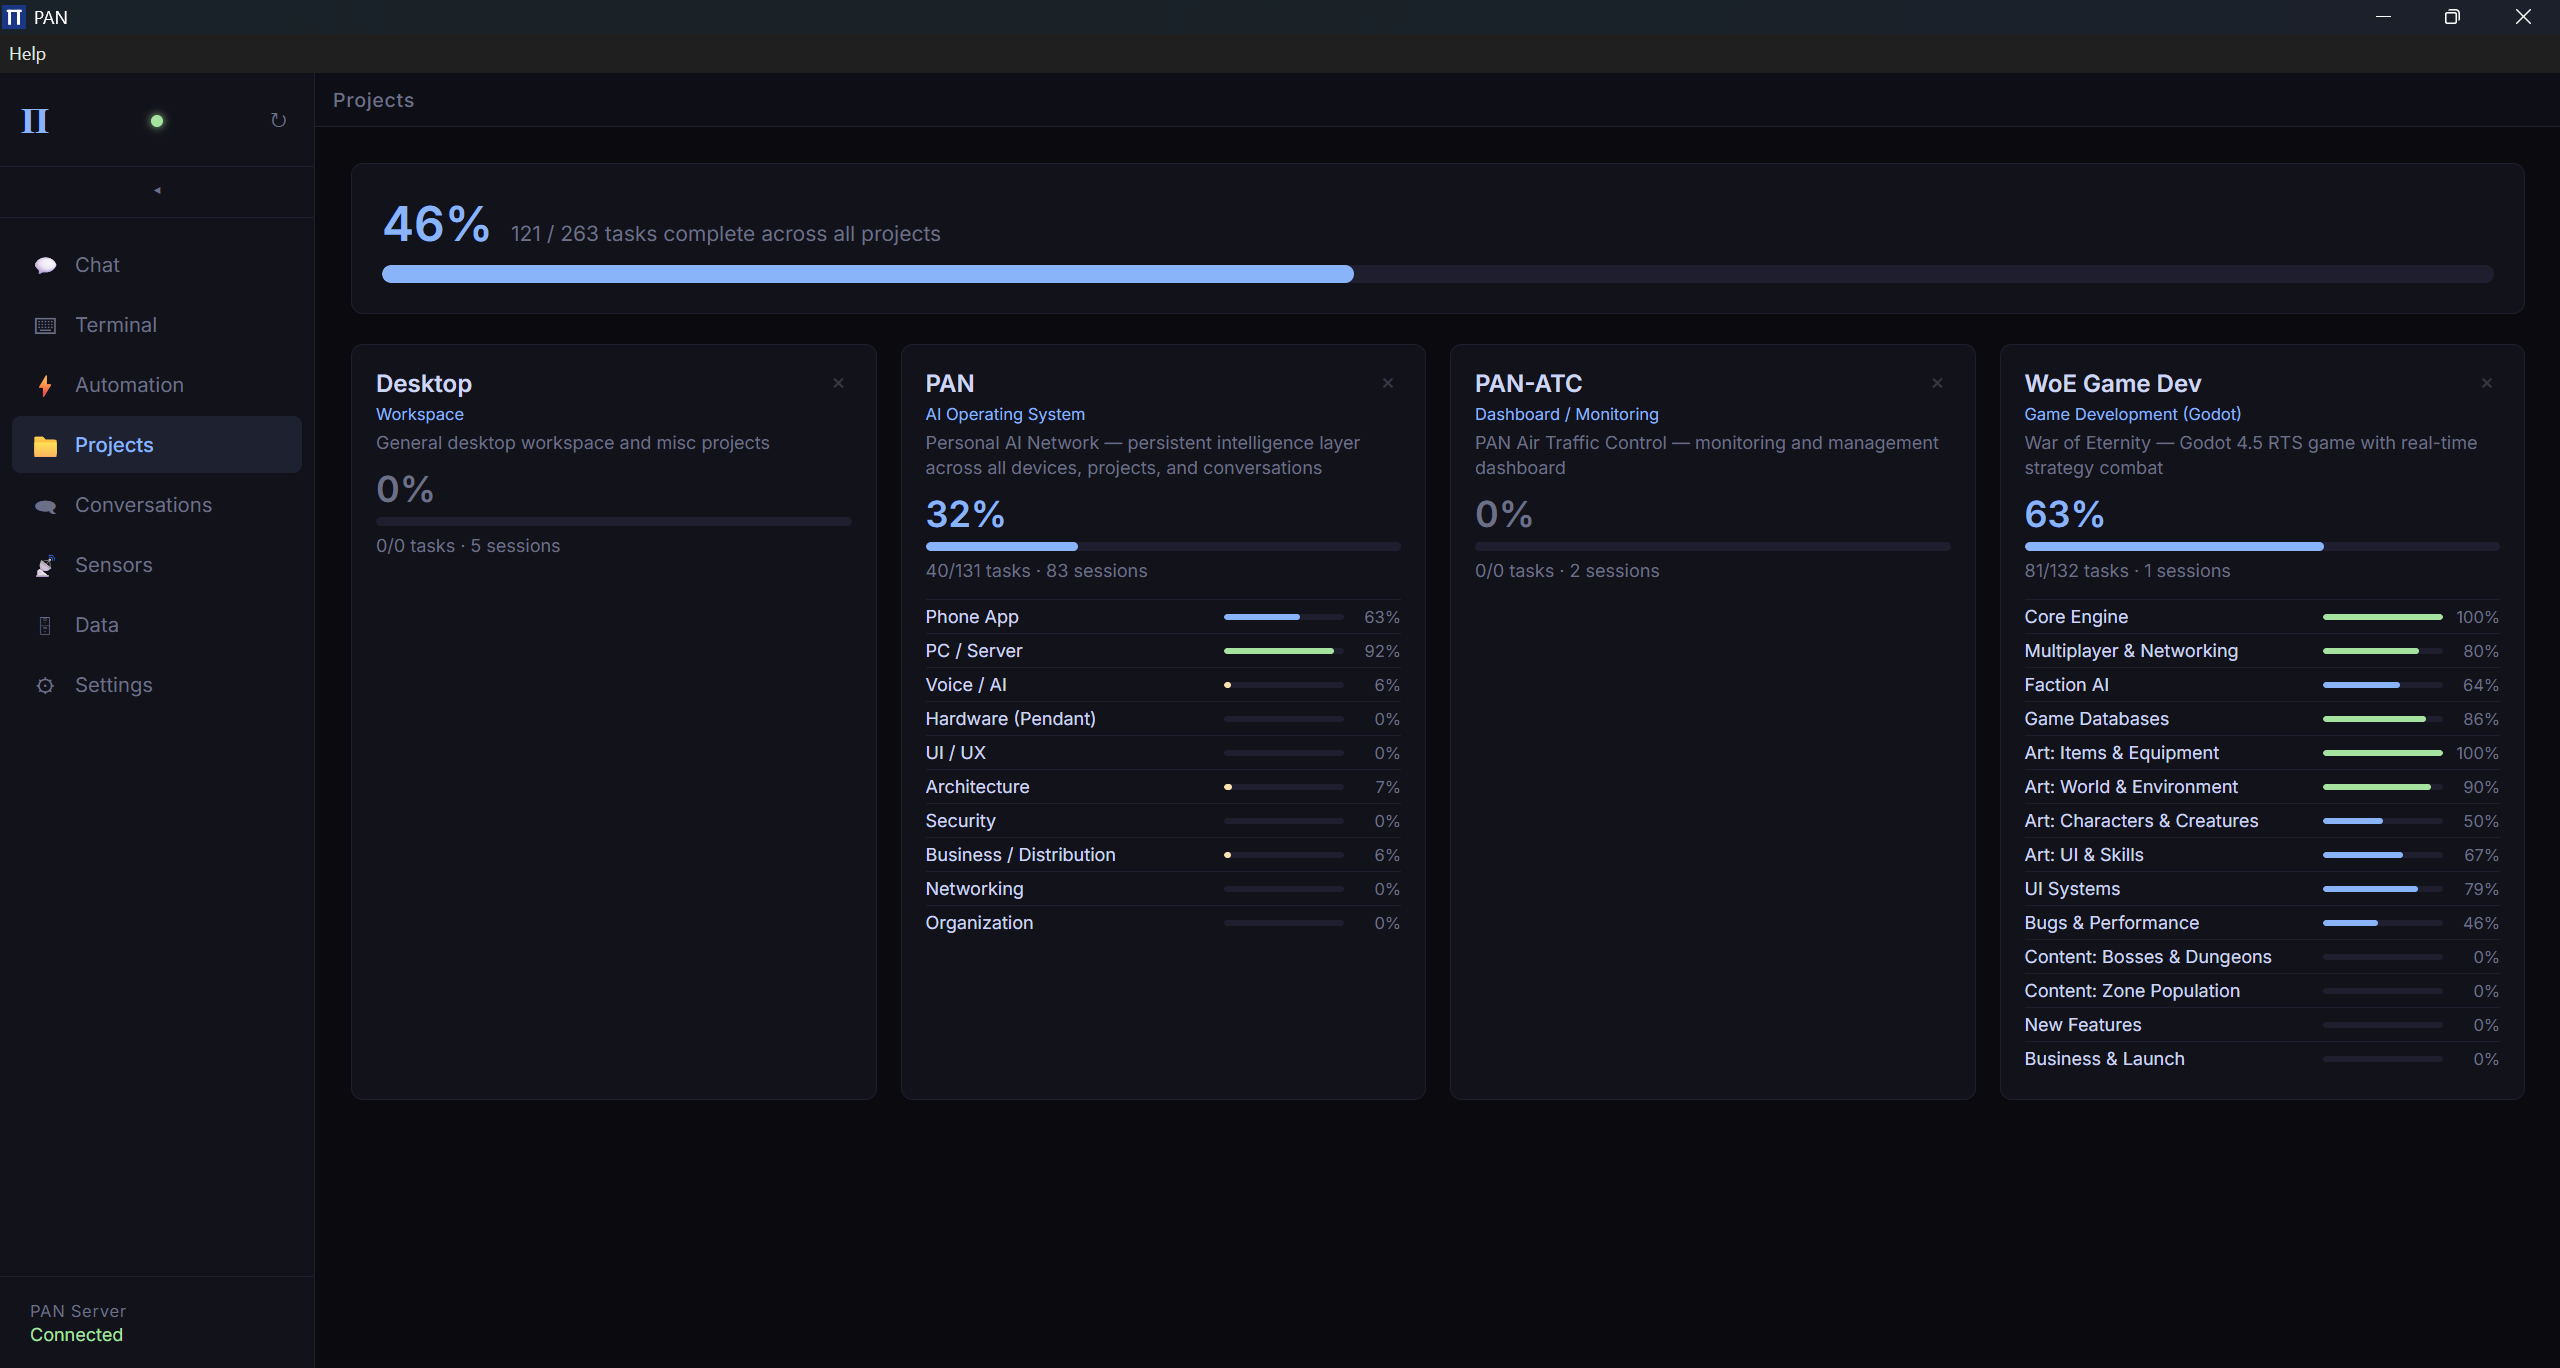The width and height of the screenshot is (2560, 1368).
Task: Click the green status dot indicator
Action: pyautogui.click(x=157, y=121)
